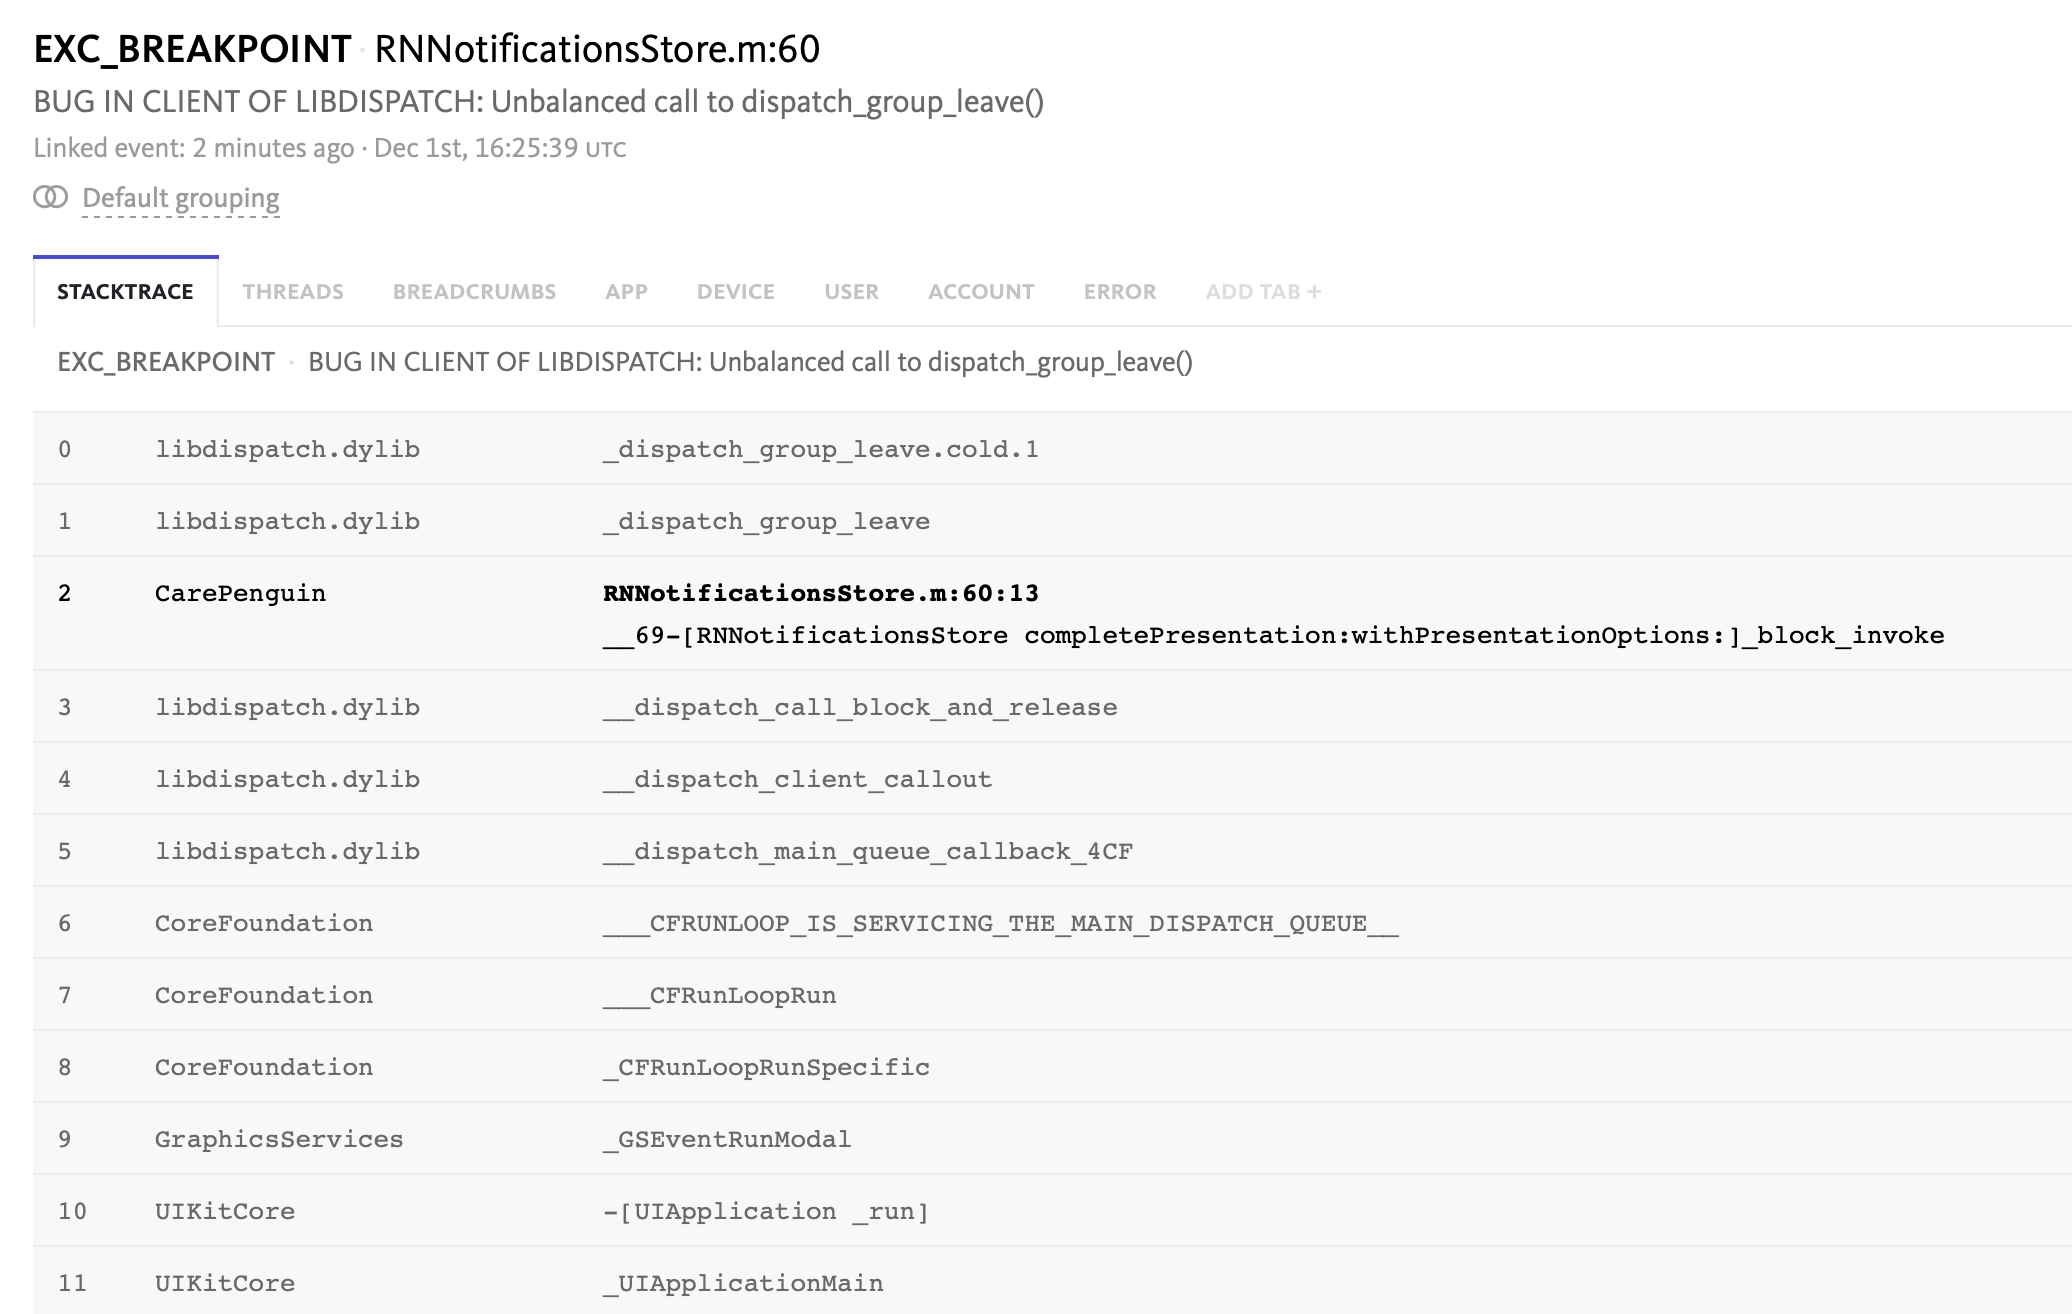2072x1314 pixels.
Task: Select the EXC_BREAKPOINT issue title
Action: tap(191, 46)
